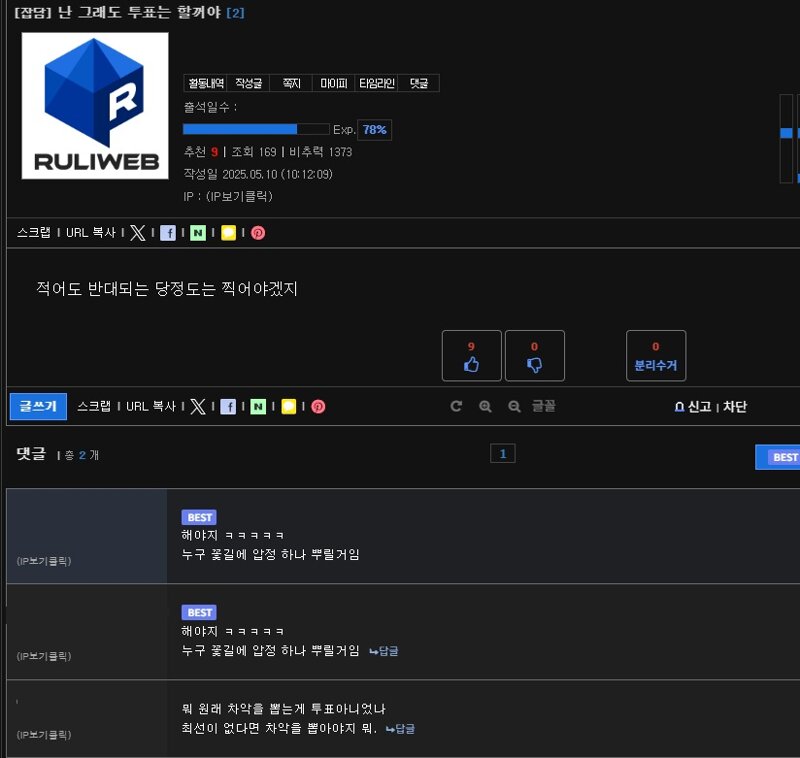Click upper URL 복사 link
Image resolution: width=800 pixels, height=758 pixels.
click(x=91, y=233)
